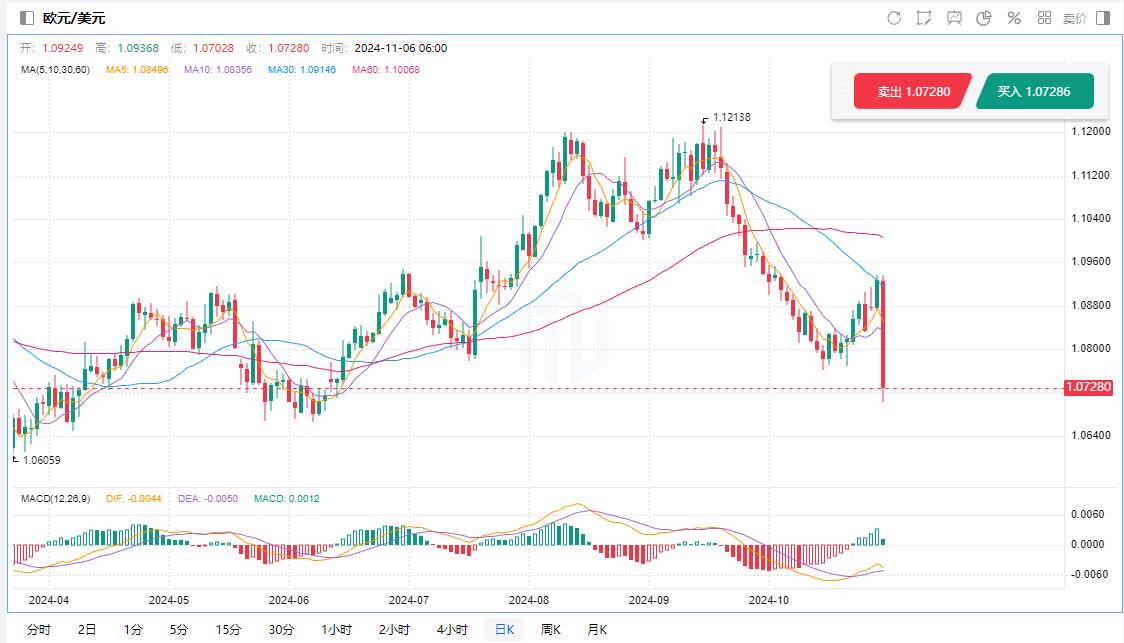Click the 1.12138 high price label
The image size is (1124, 643).
coord(731,117)
